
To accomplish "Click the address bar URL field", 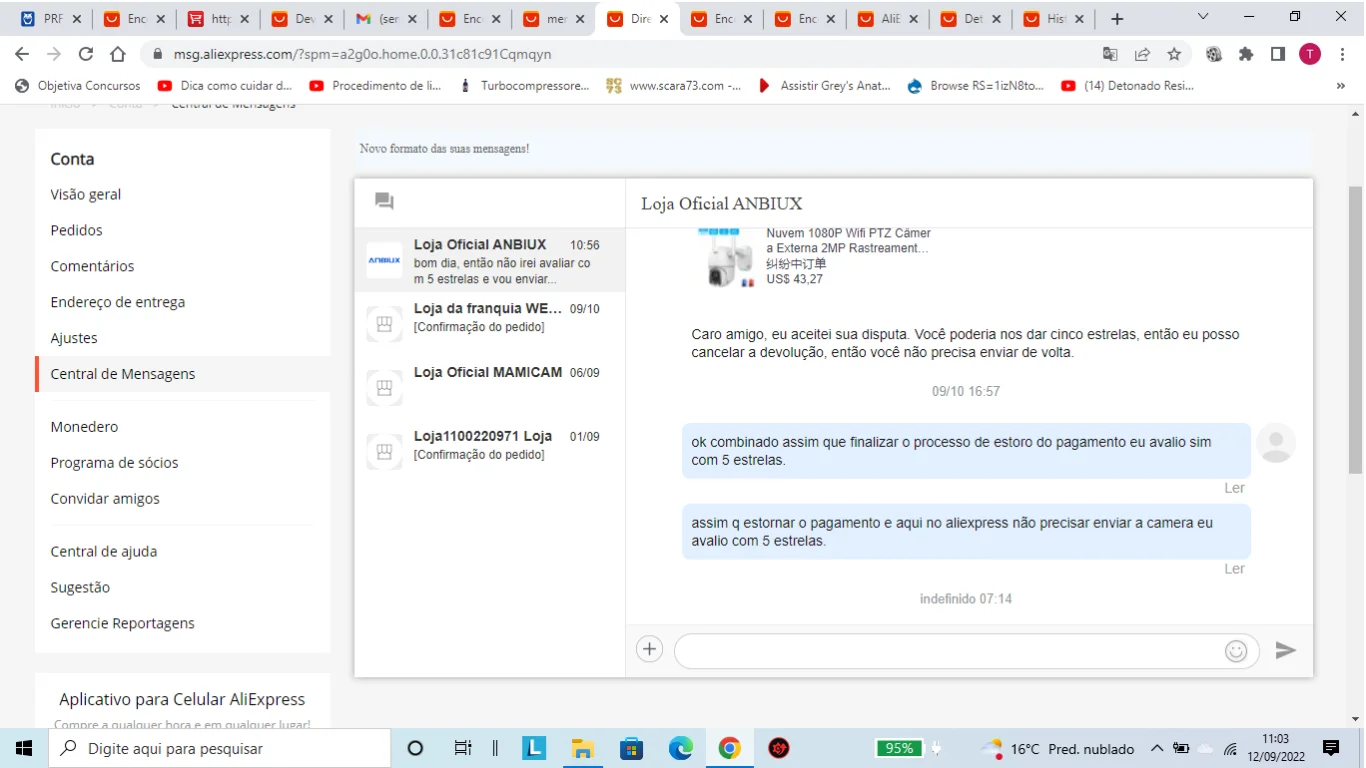I will (620, 54).
